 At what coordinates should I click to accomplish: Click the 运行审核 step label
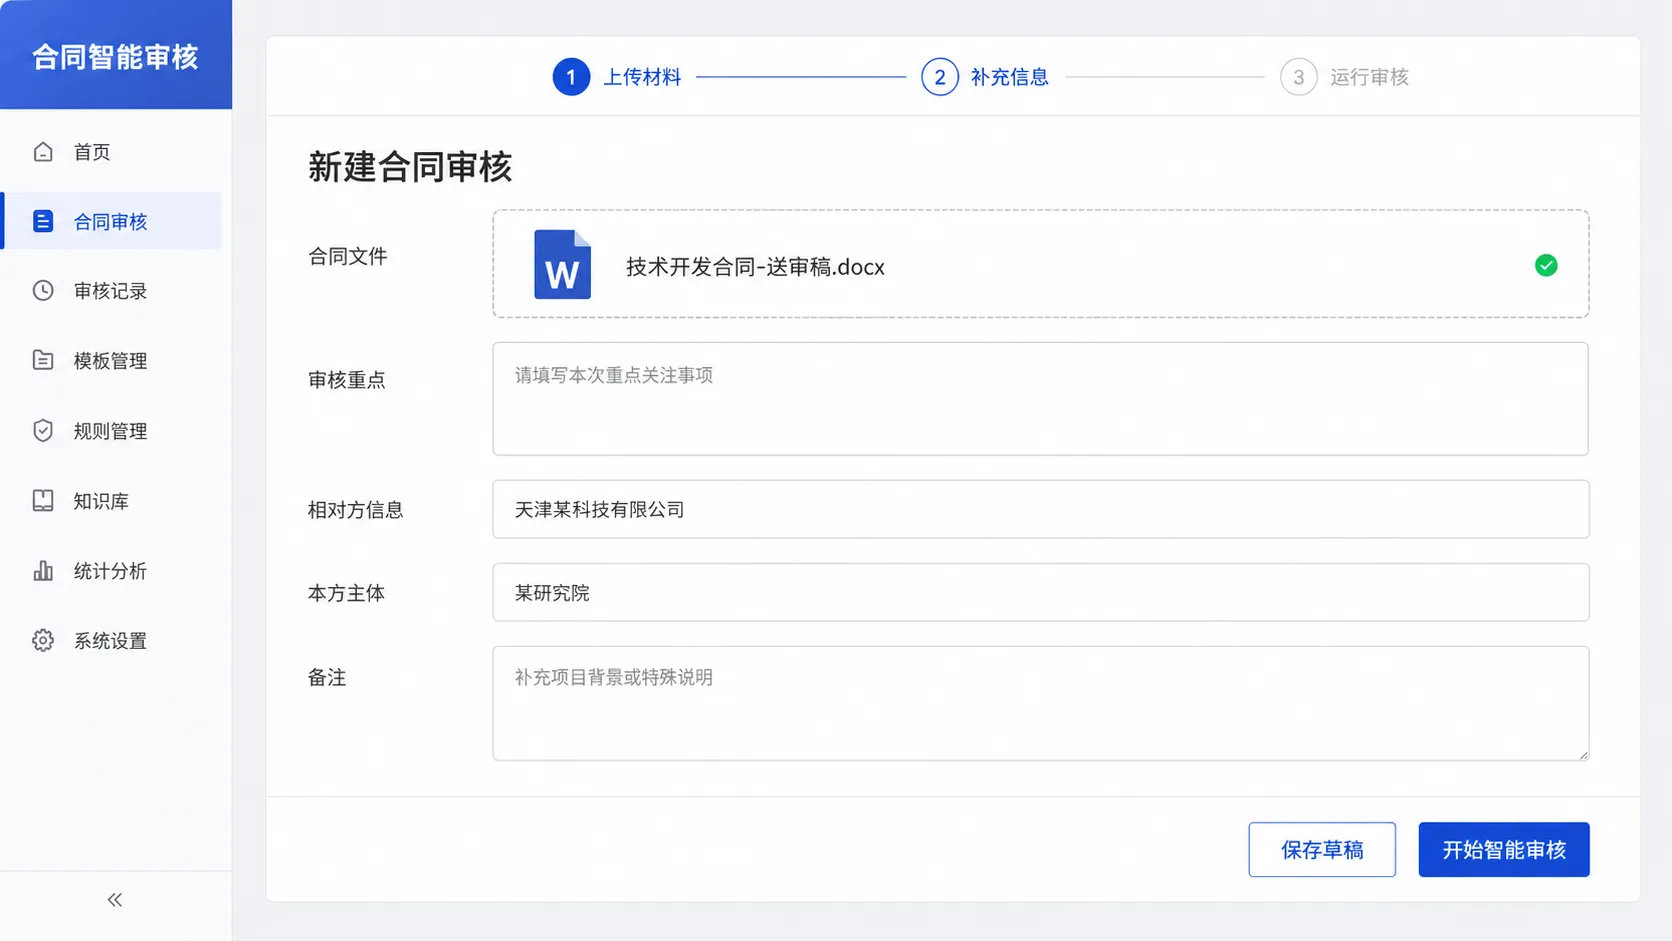tap(1369, 77)
